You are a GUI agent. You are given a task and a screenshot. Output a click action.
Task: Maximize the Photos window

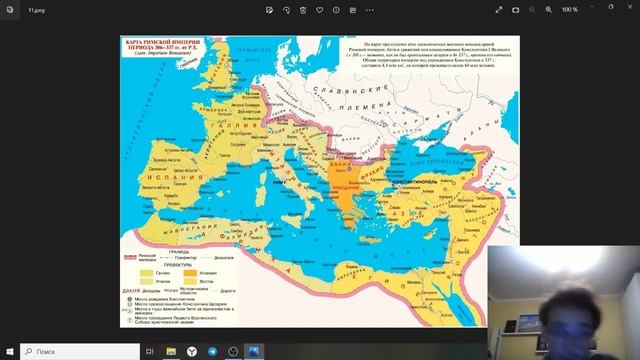(x=611, y=7)
